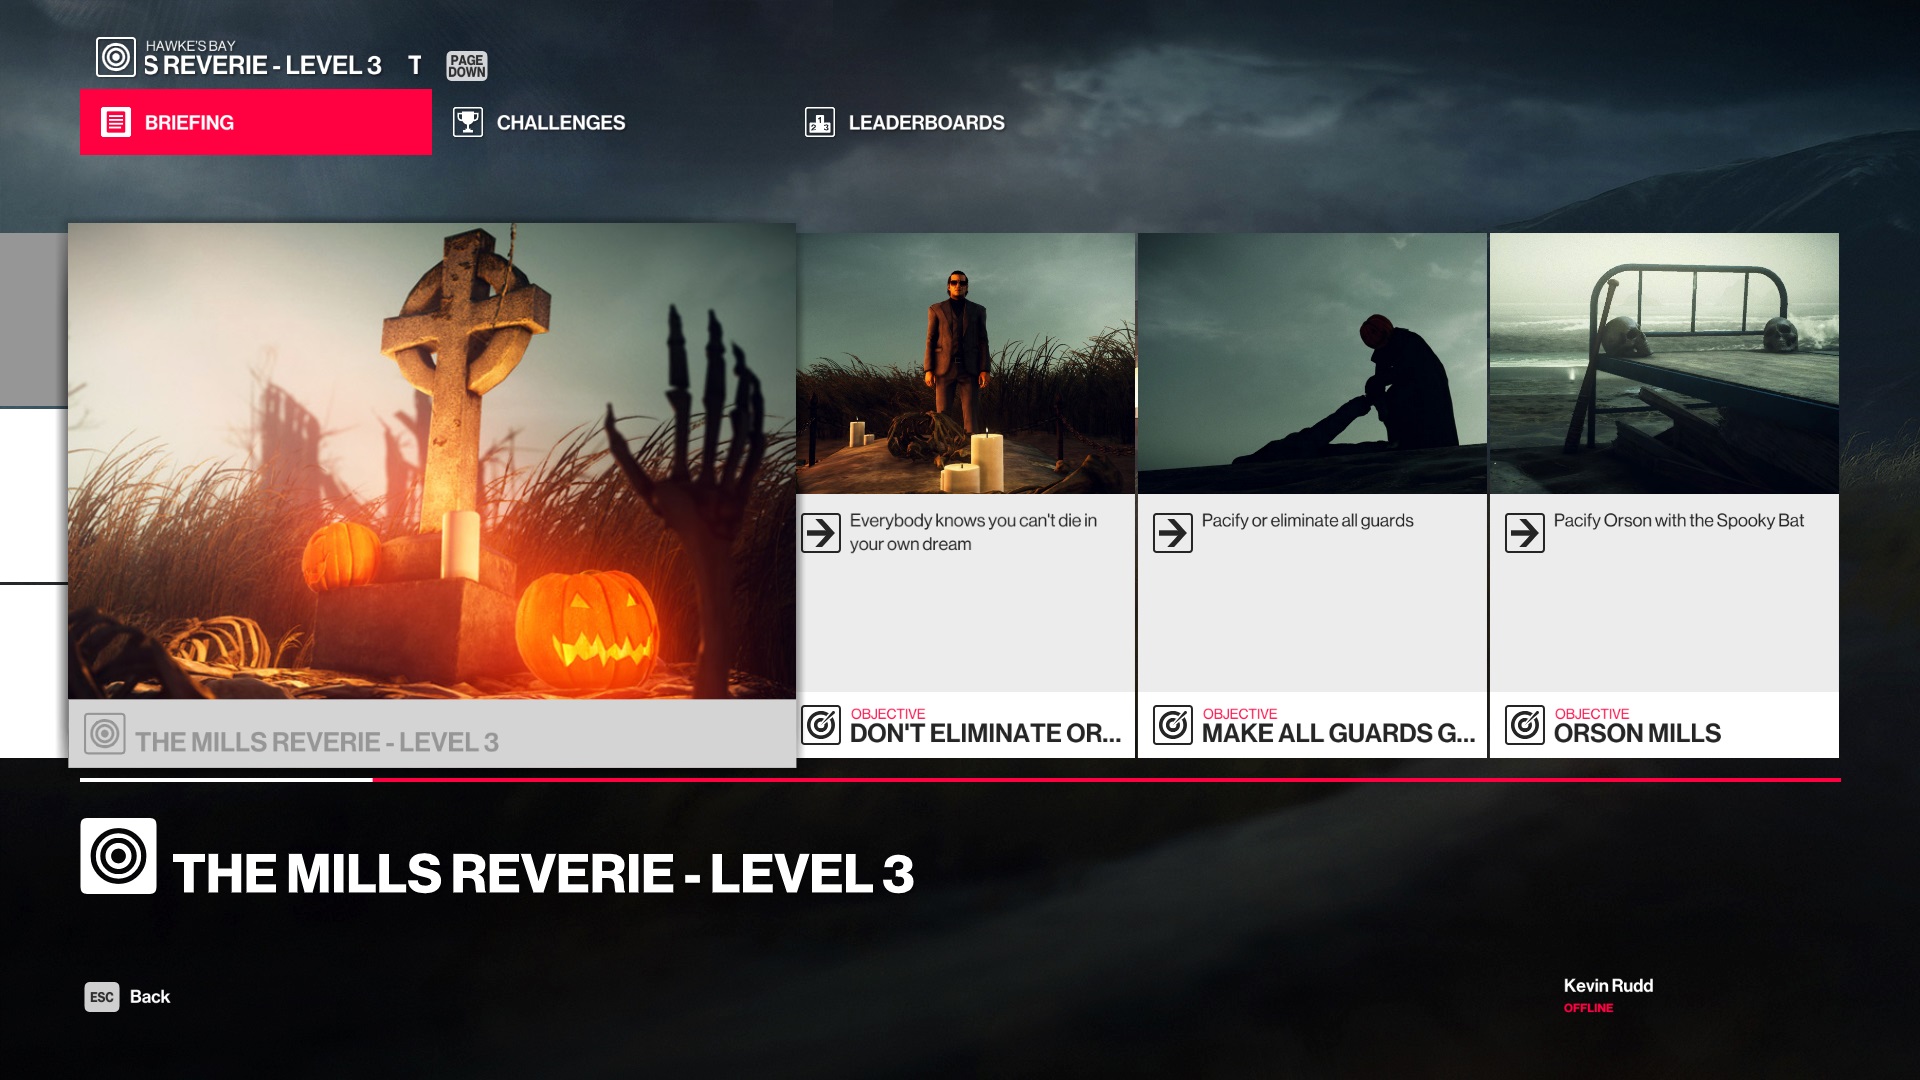This screenshot has height=1080, width=1920.
Task: Select the bed with skulls objective image
Action: (x=1663, y=363)
